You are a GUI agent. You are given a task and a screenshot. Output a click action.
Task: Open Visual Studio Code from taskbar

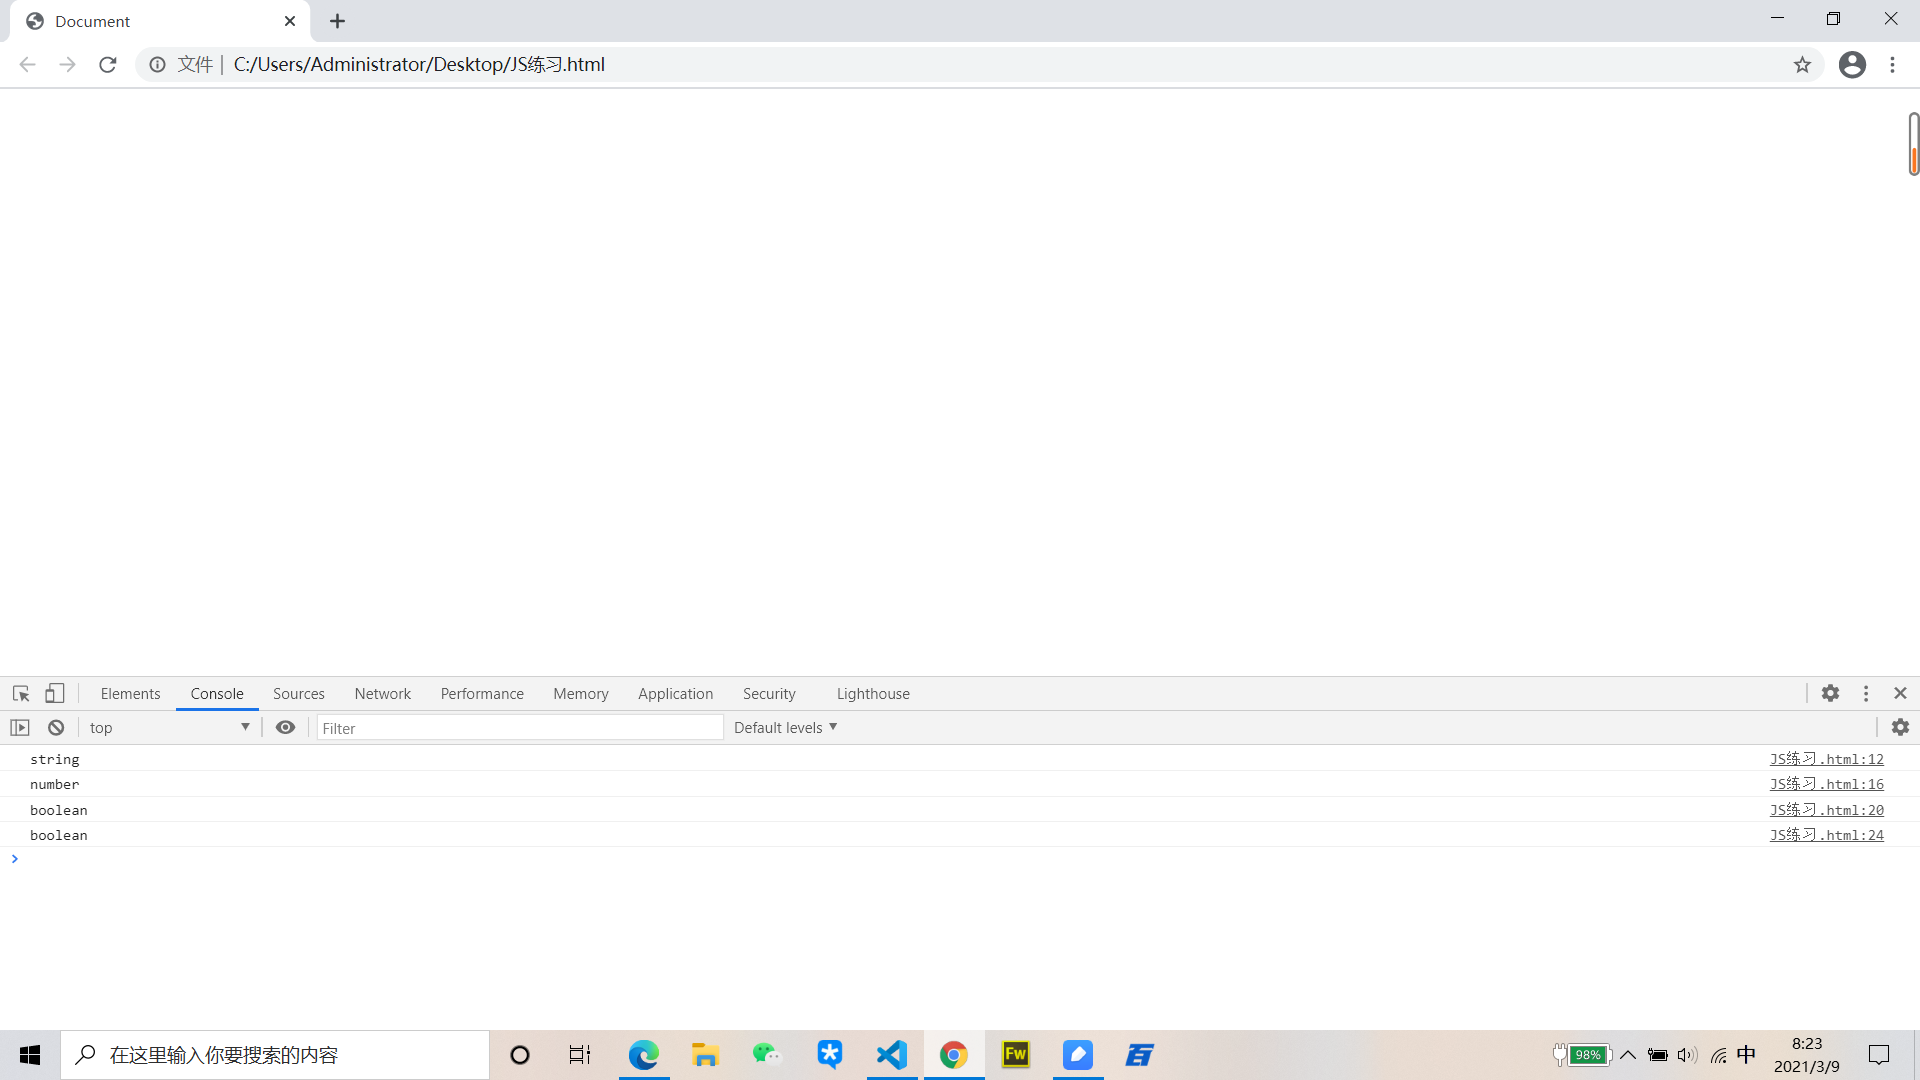pyautogui.click(x=891, y=1055)
